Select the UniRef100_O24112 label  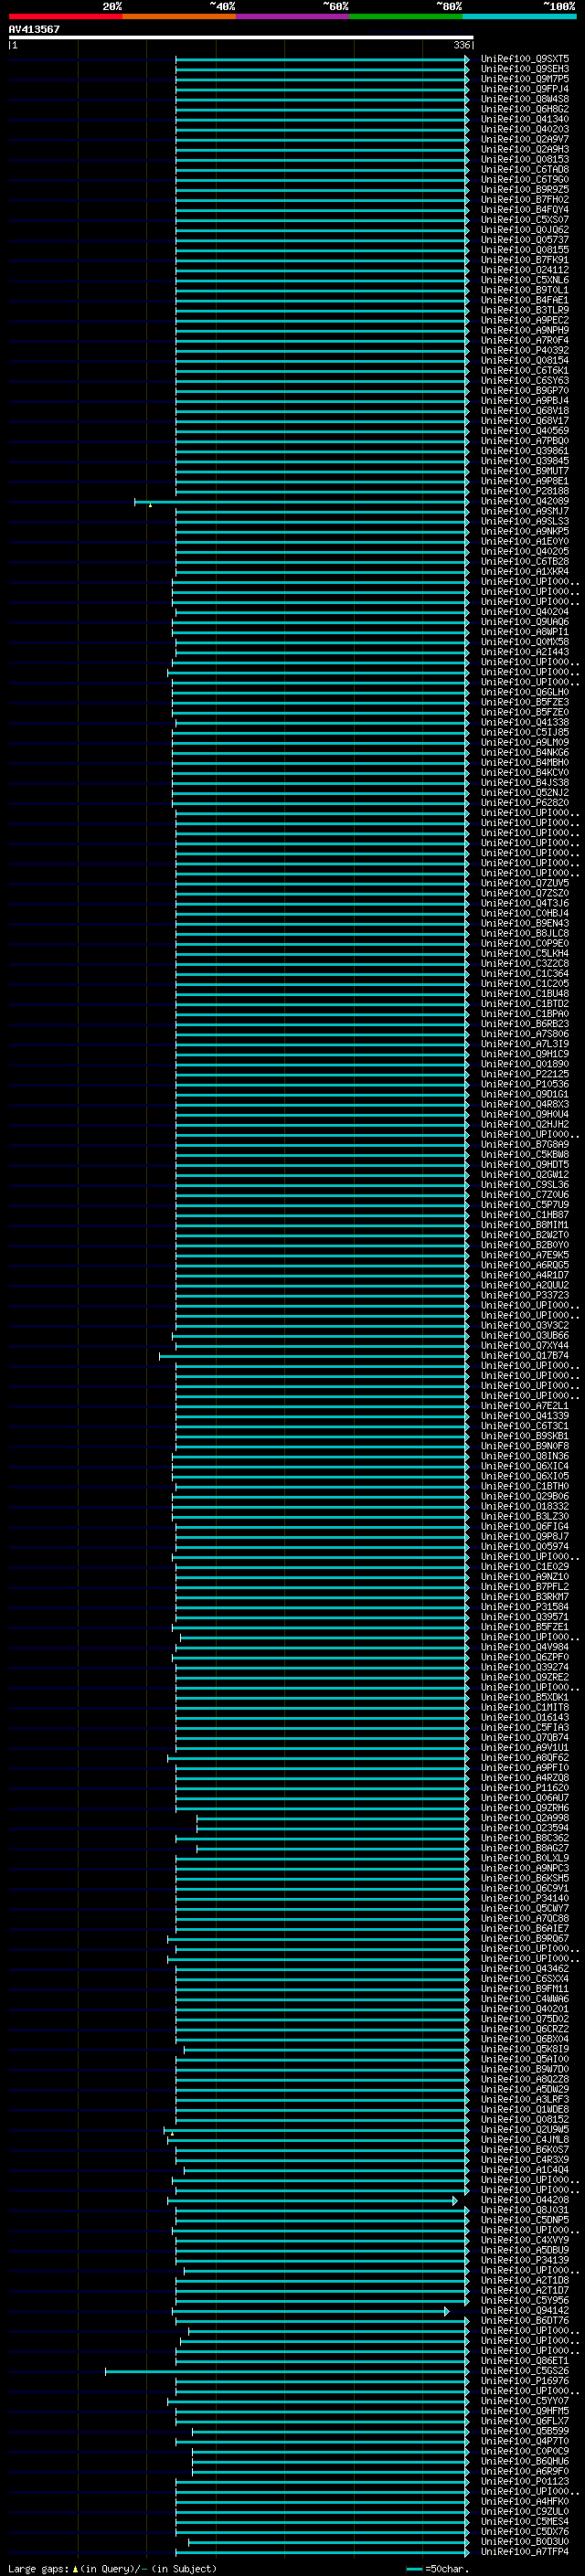pos(524,269)
